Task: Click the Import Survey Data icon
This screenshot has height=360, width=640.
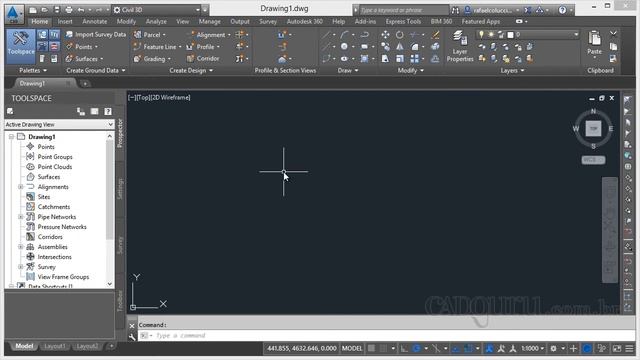Action: [x=69, y=35]
